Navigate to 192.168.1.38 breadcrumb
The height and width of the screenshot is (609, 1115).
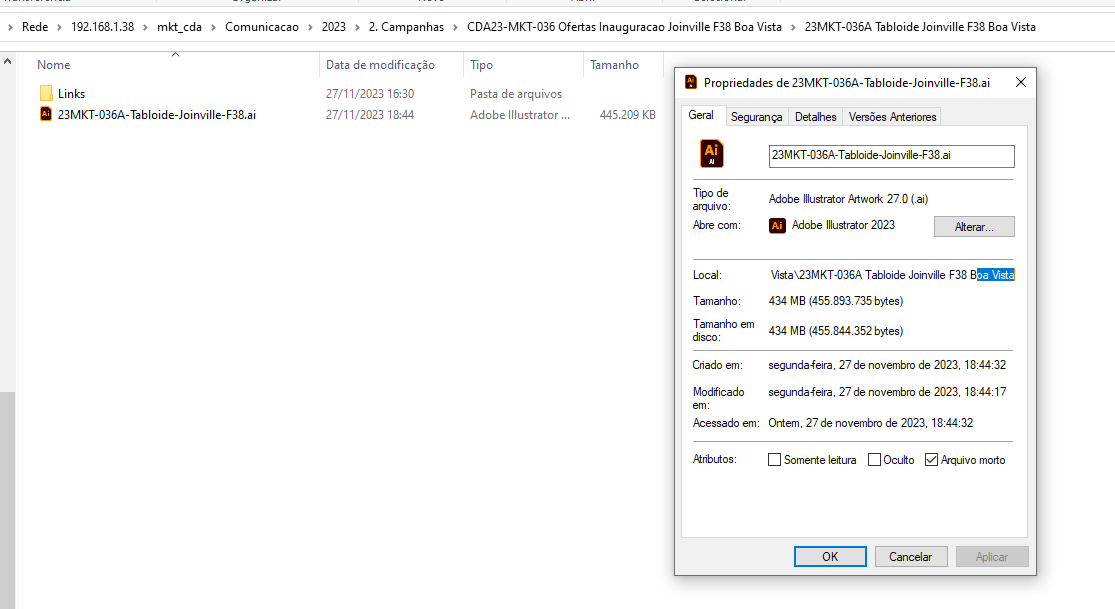[102, 27]
